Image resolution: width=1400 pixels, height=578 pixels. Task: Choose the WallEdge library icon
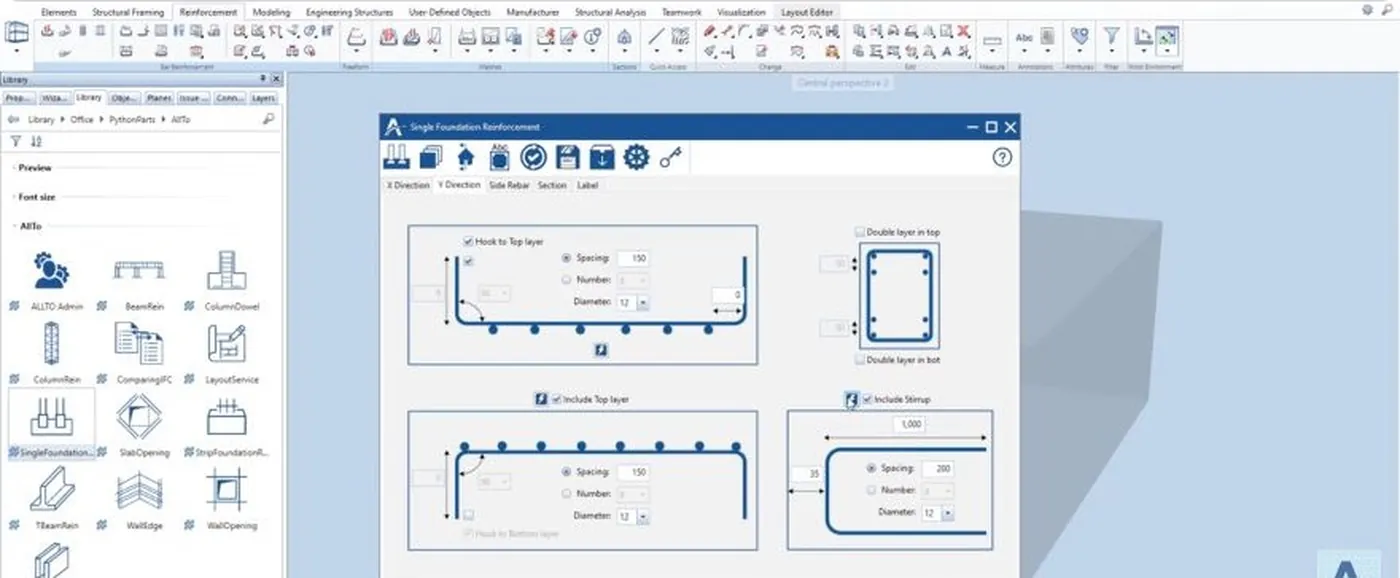[x=139, y=490]
